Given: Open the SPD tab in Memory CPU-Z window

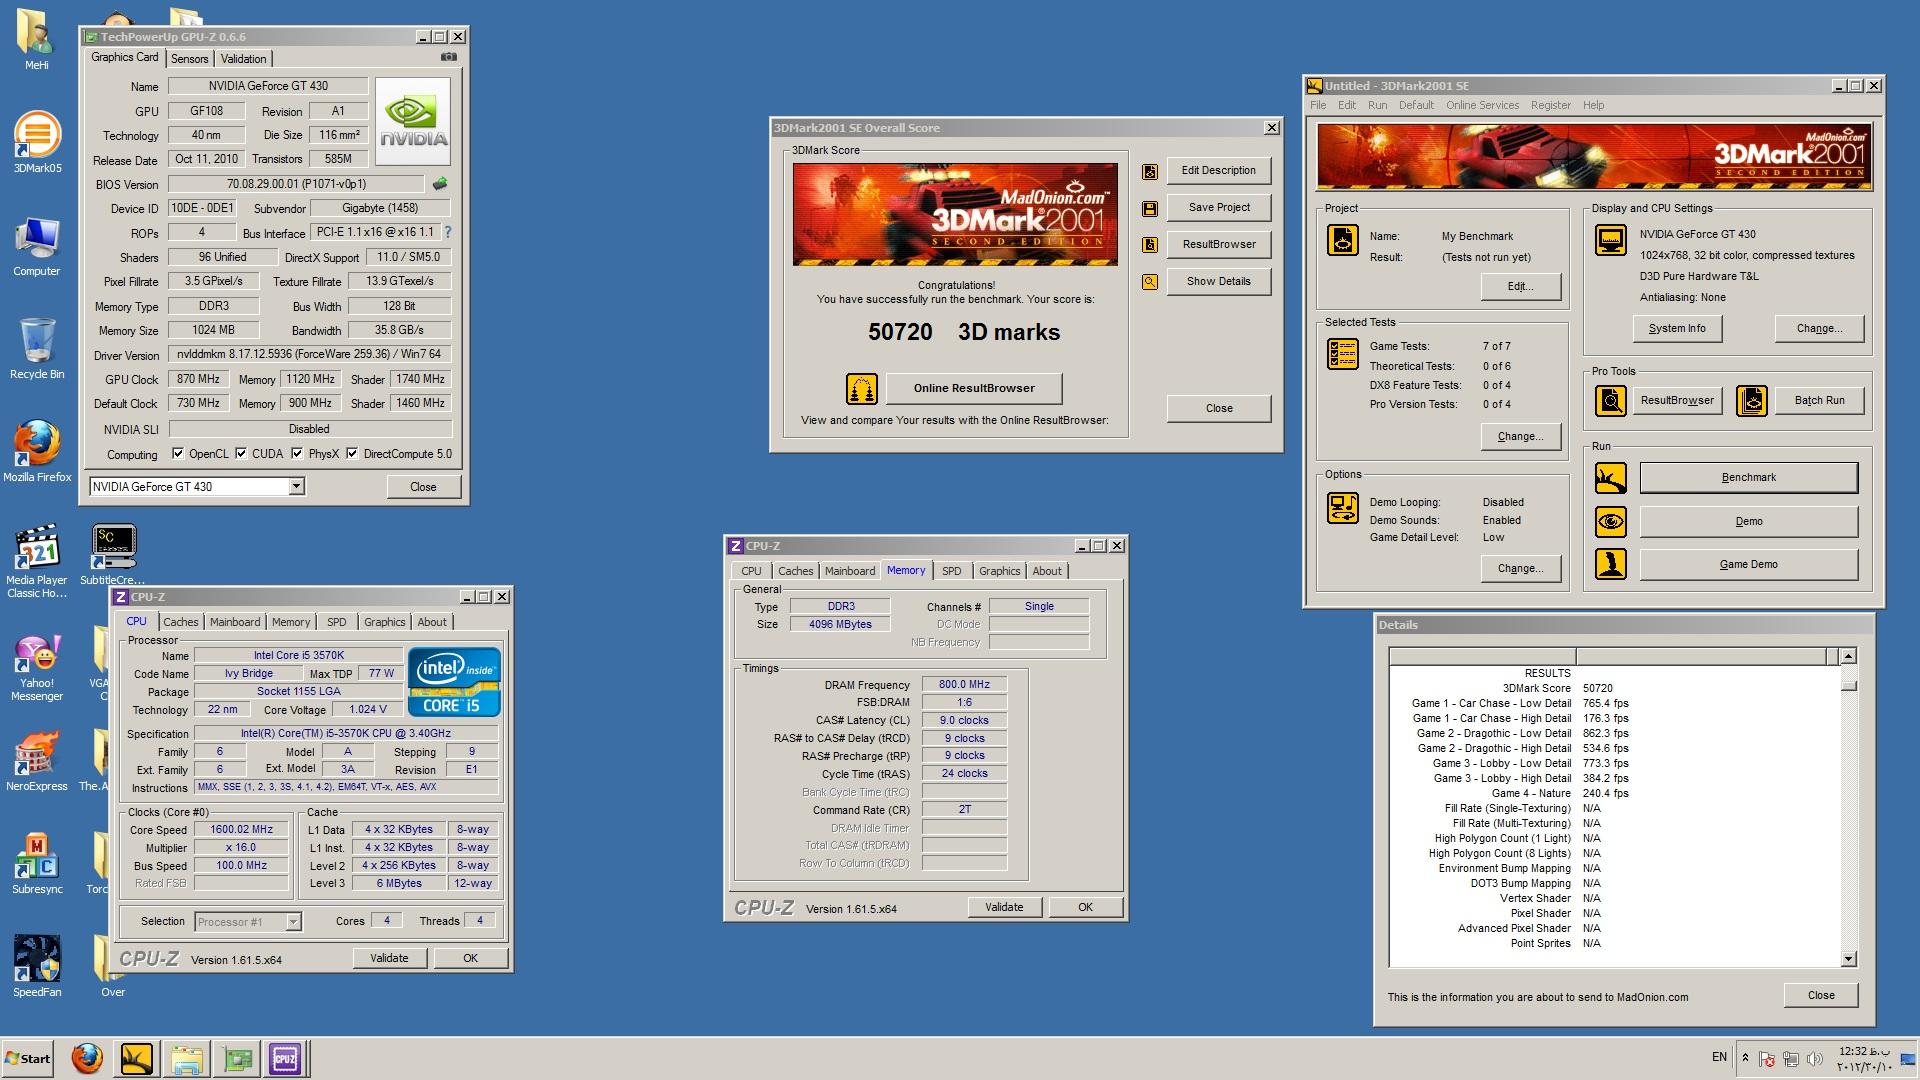Looking at the screenshot, I should point(951,571).
